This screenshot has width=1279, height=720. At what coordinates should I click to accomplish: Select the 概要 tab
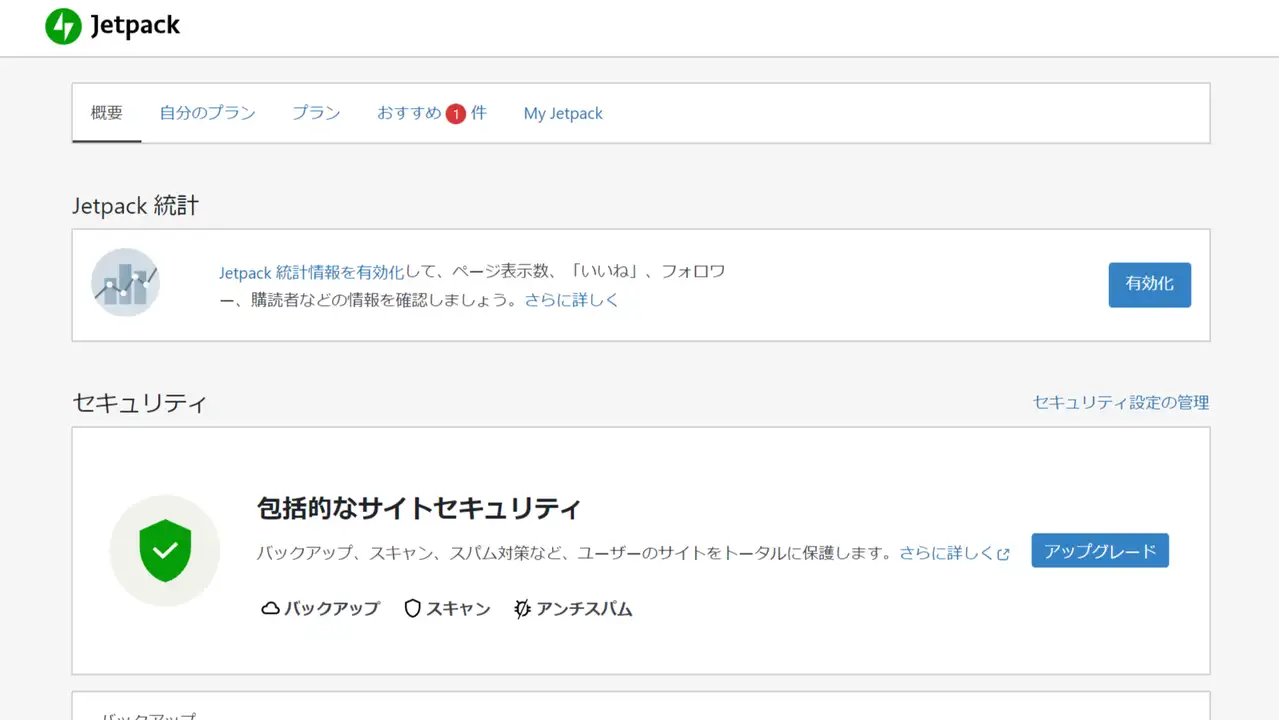[107, 113]
